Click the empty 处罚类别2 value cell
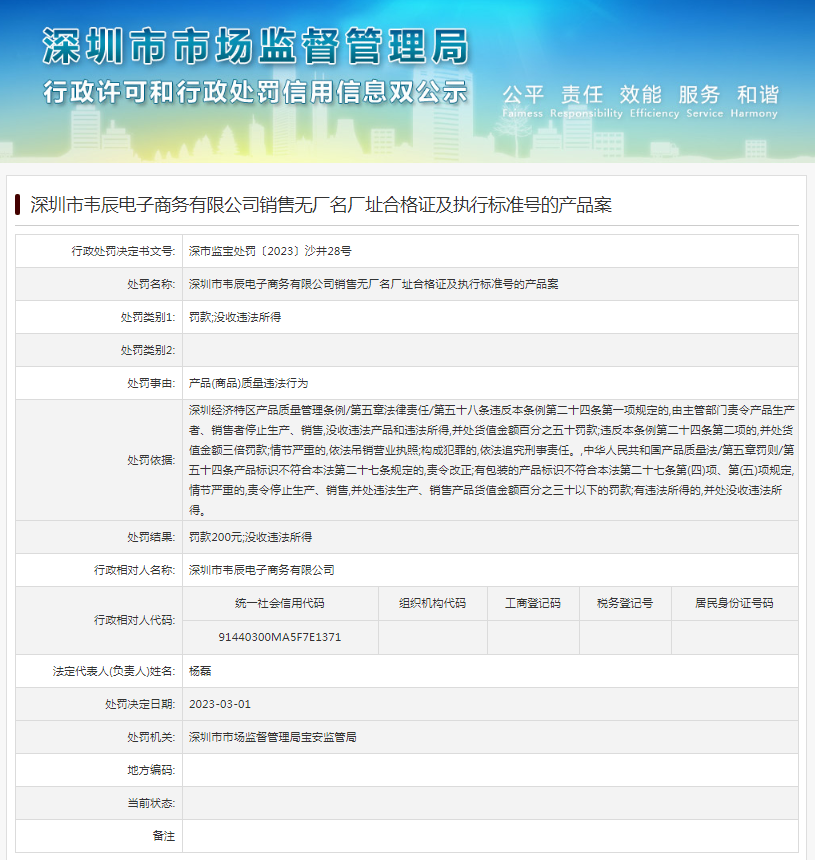This screenshot has width=815, height=860. [x=490, y=350]
